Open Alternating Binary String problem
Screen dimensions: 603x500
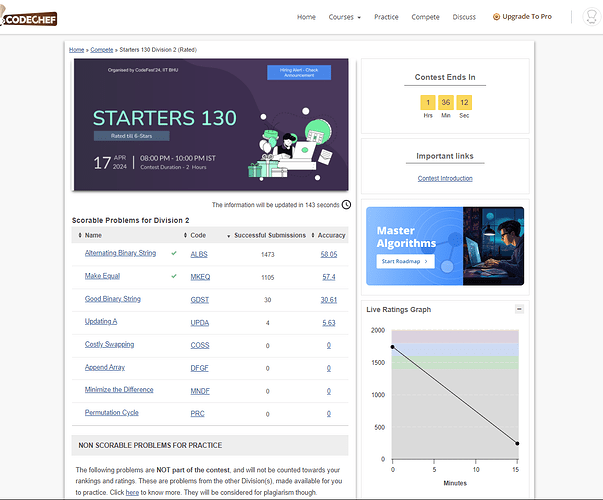(x=120, y=253)
